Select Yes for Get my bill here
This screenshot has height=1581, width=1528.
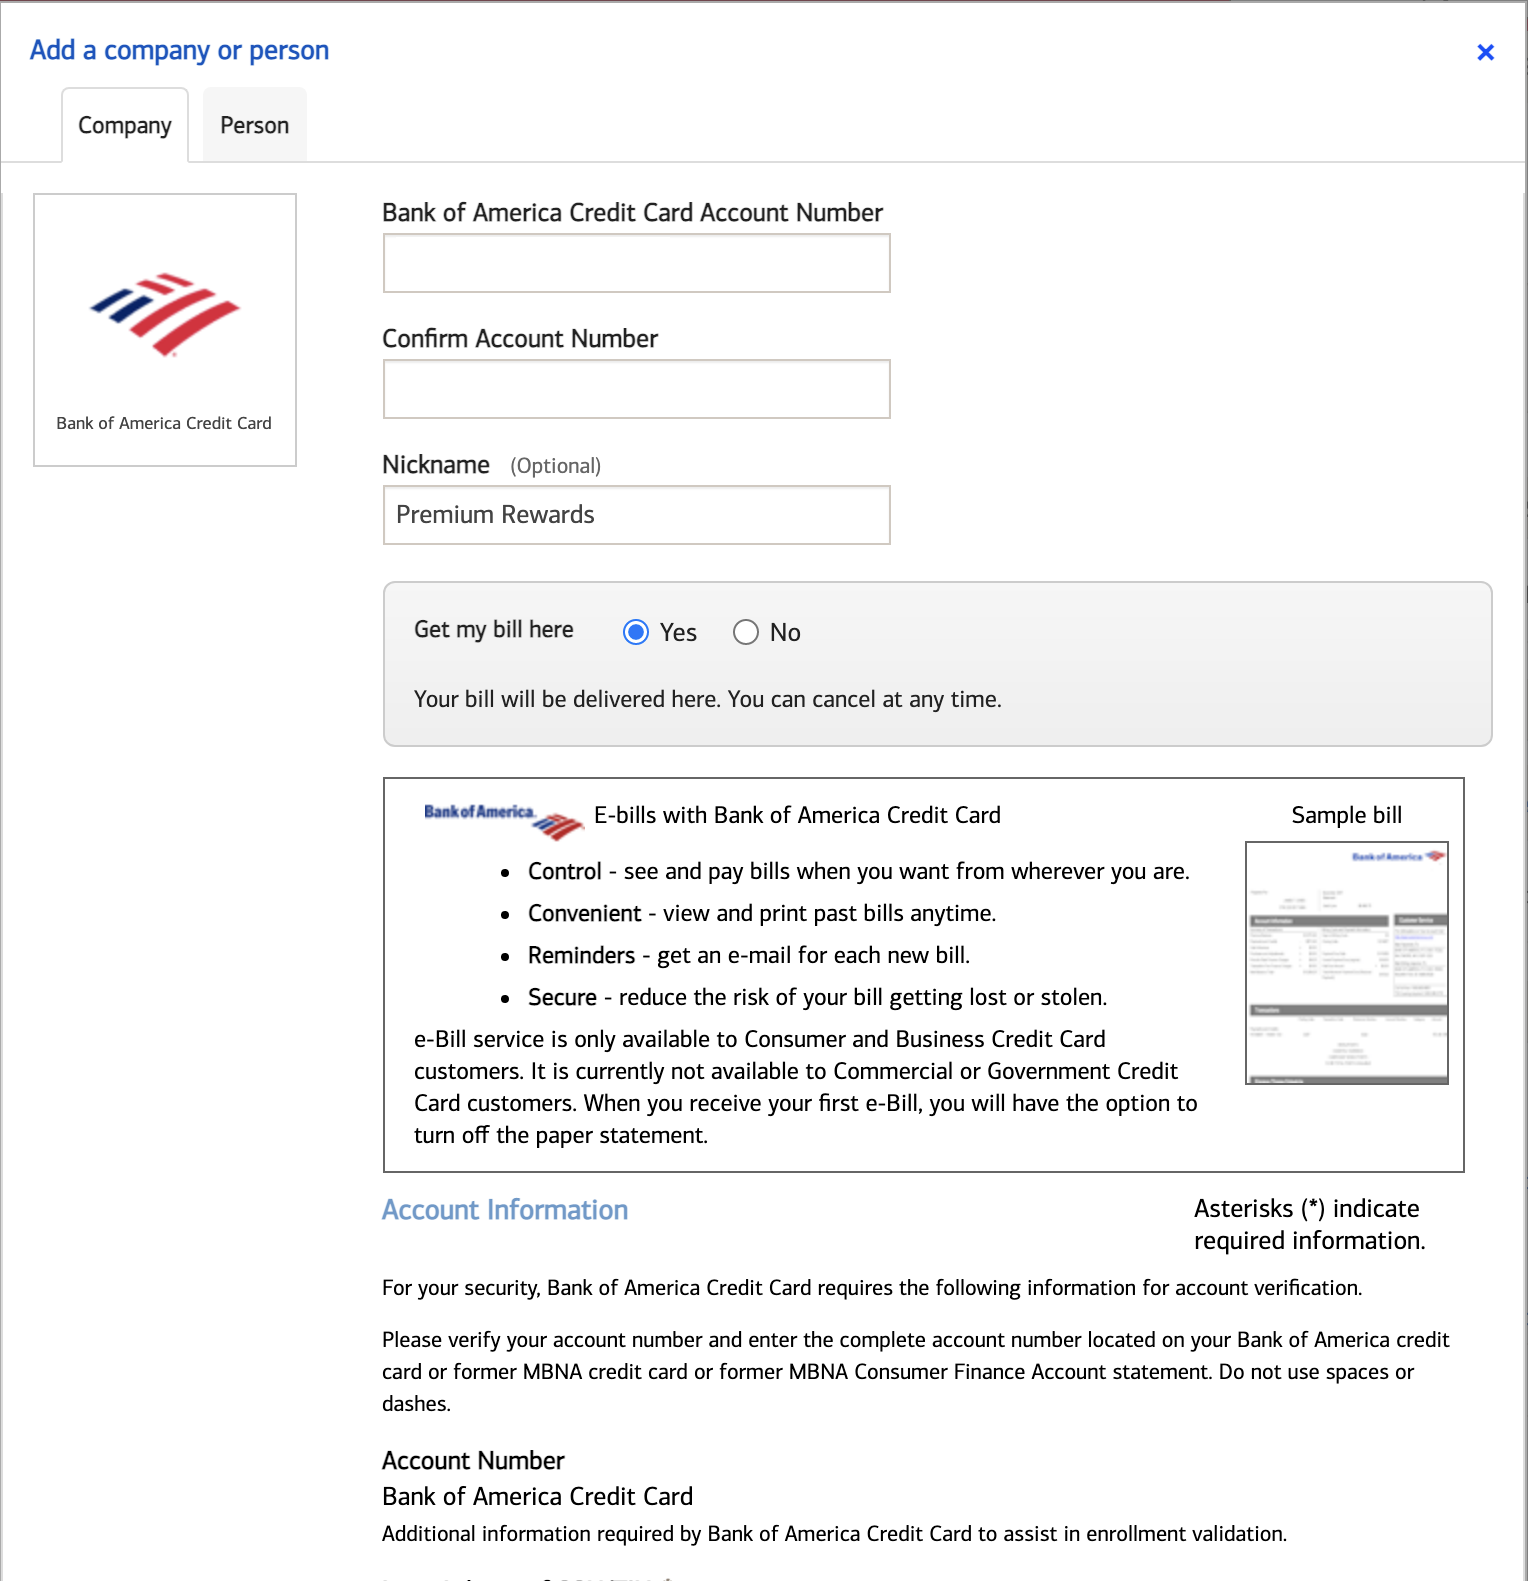(x=636, y=632)
